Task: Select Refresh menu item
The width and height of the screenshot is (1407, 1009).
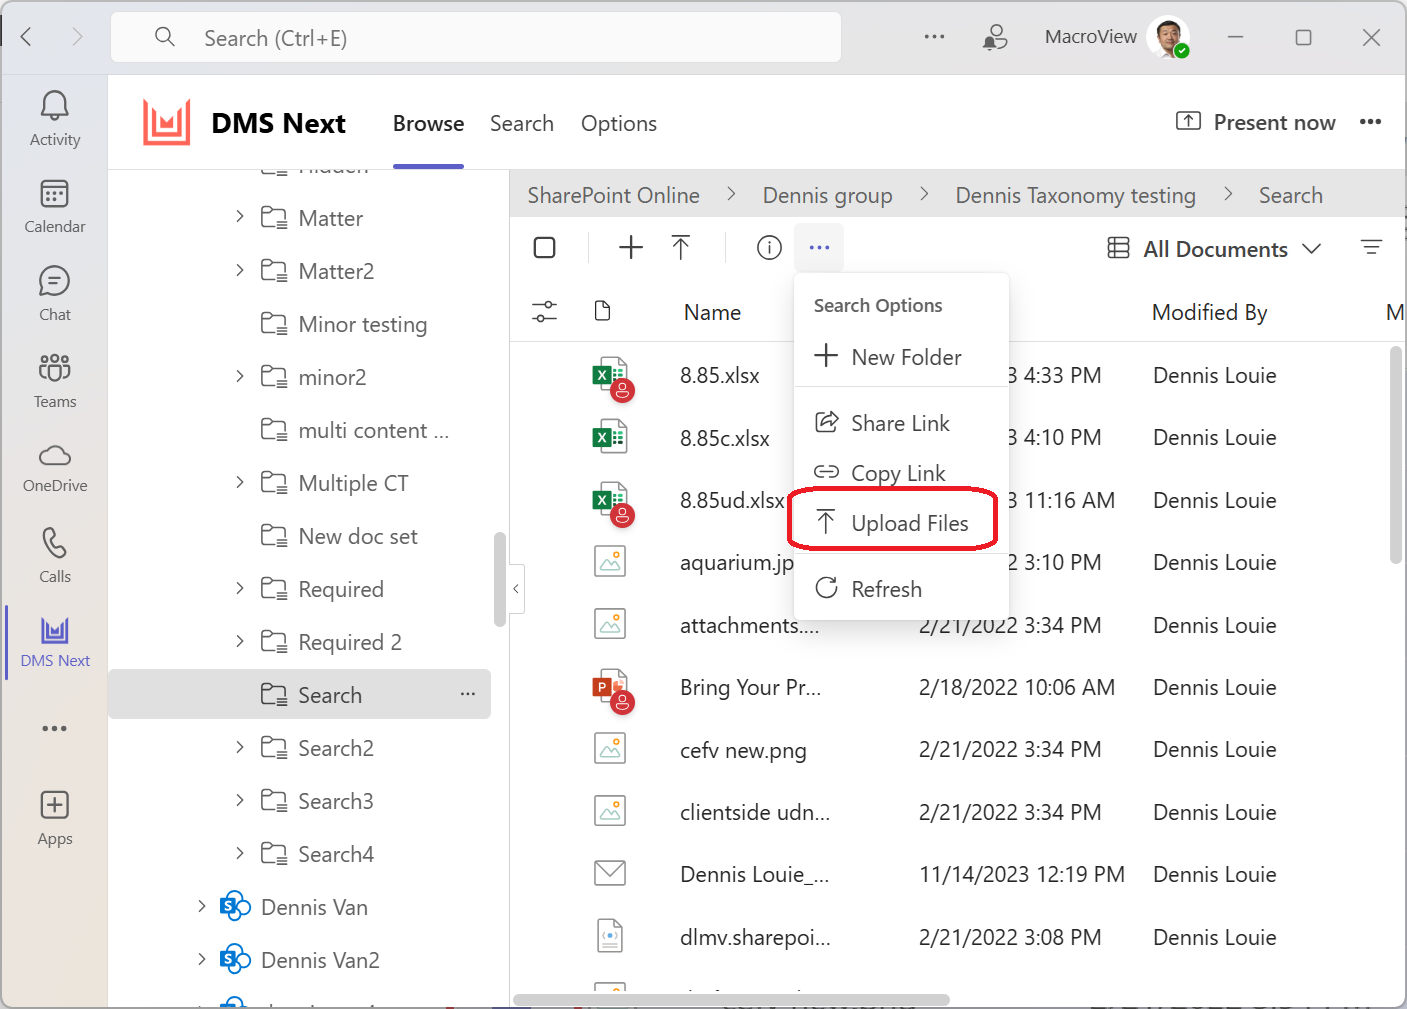Action: (901, 589)
